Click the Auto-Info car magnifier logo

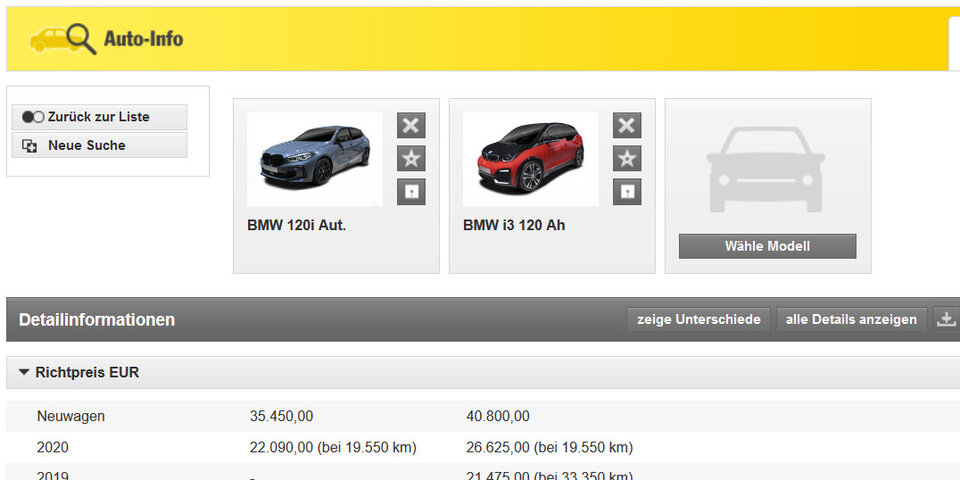click(63, 39)
